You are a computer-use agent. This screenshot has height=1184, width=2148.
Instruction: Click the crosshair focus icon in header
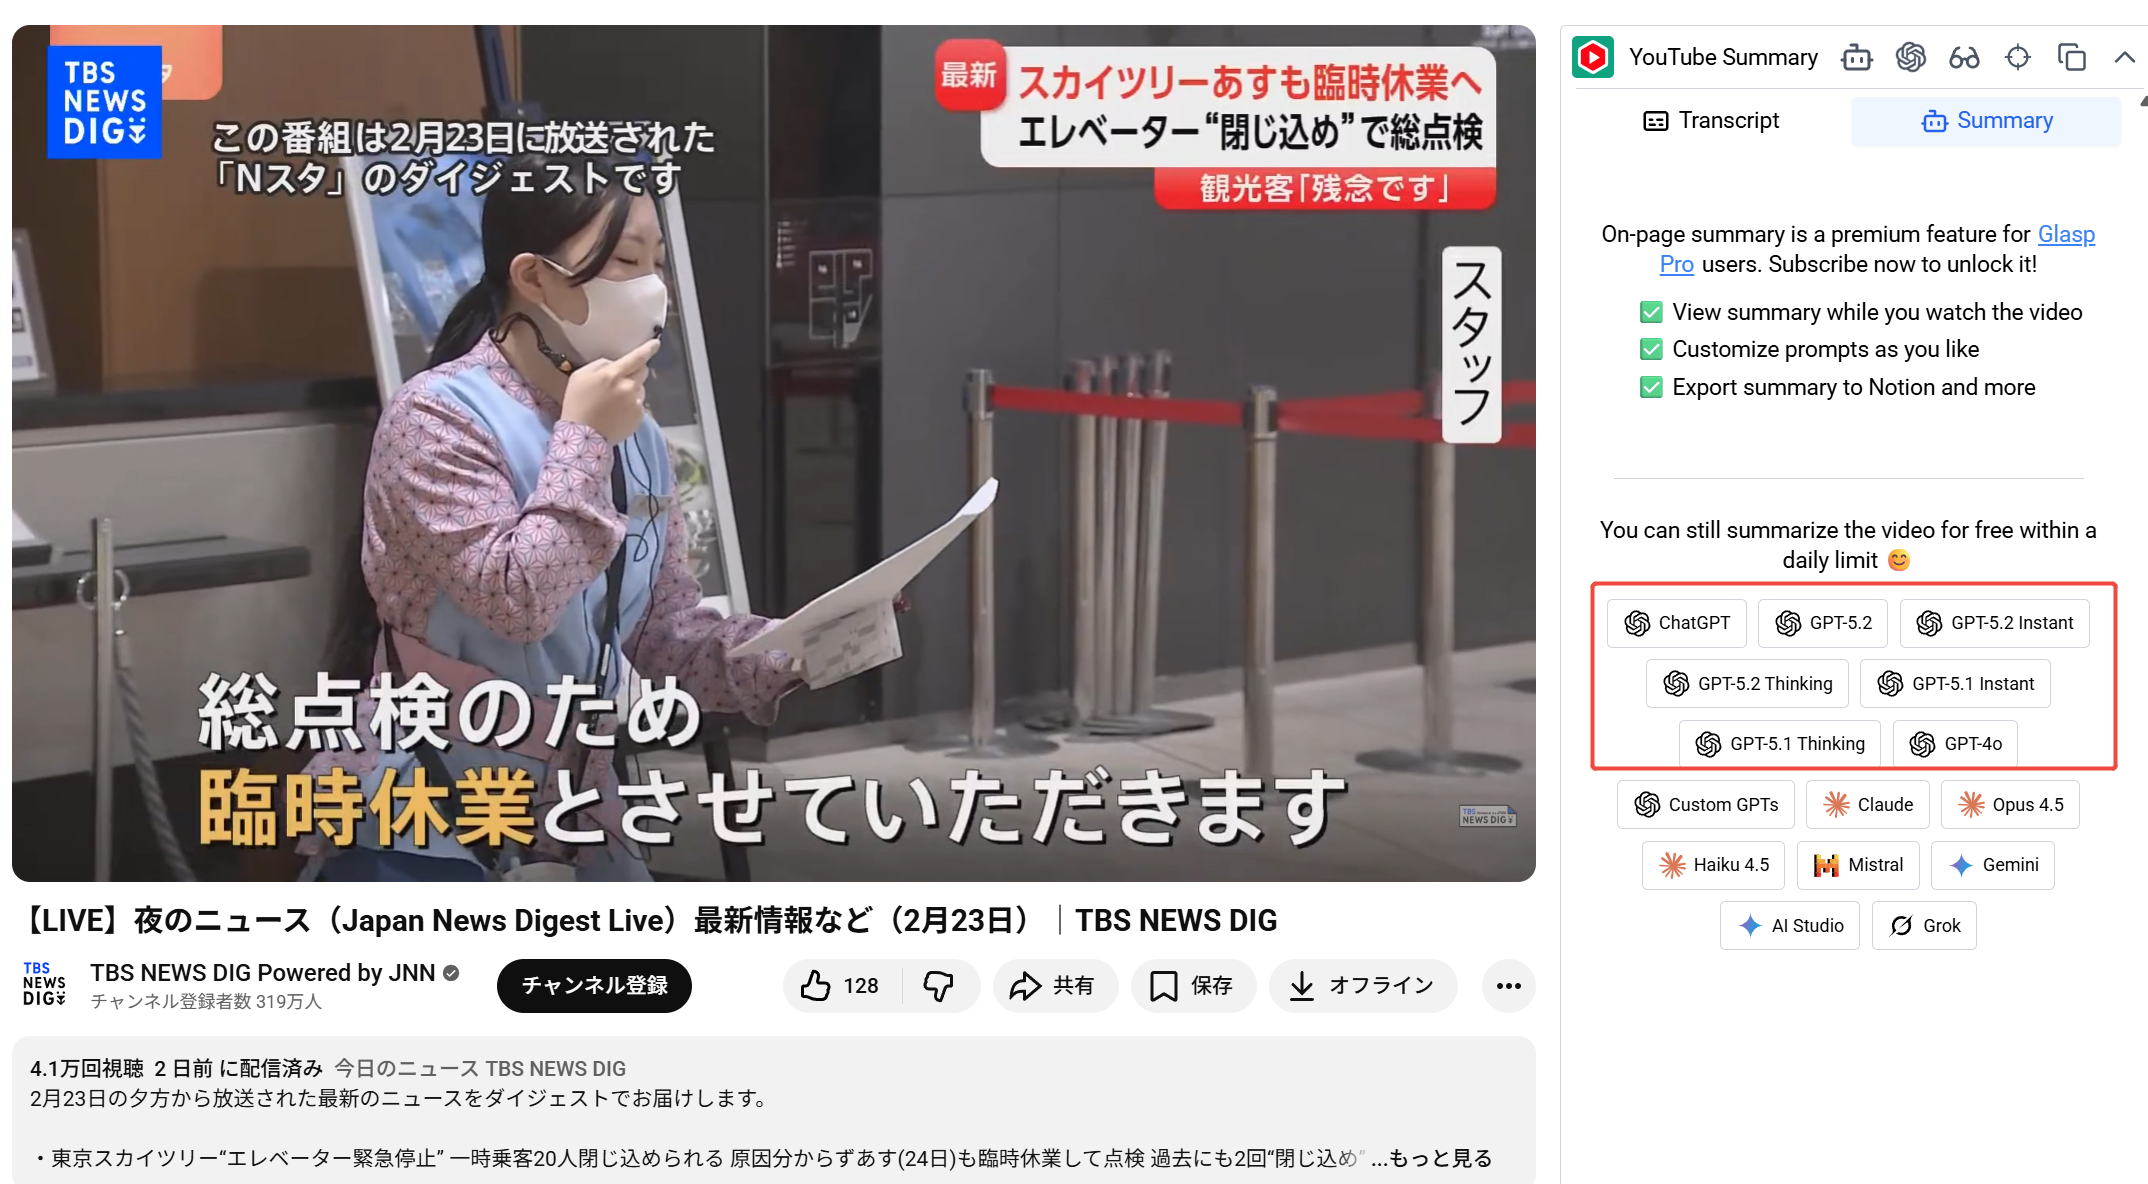[x=2018, y=58]
